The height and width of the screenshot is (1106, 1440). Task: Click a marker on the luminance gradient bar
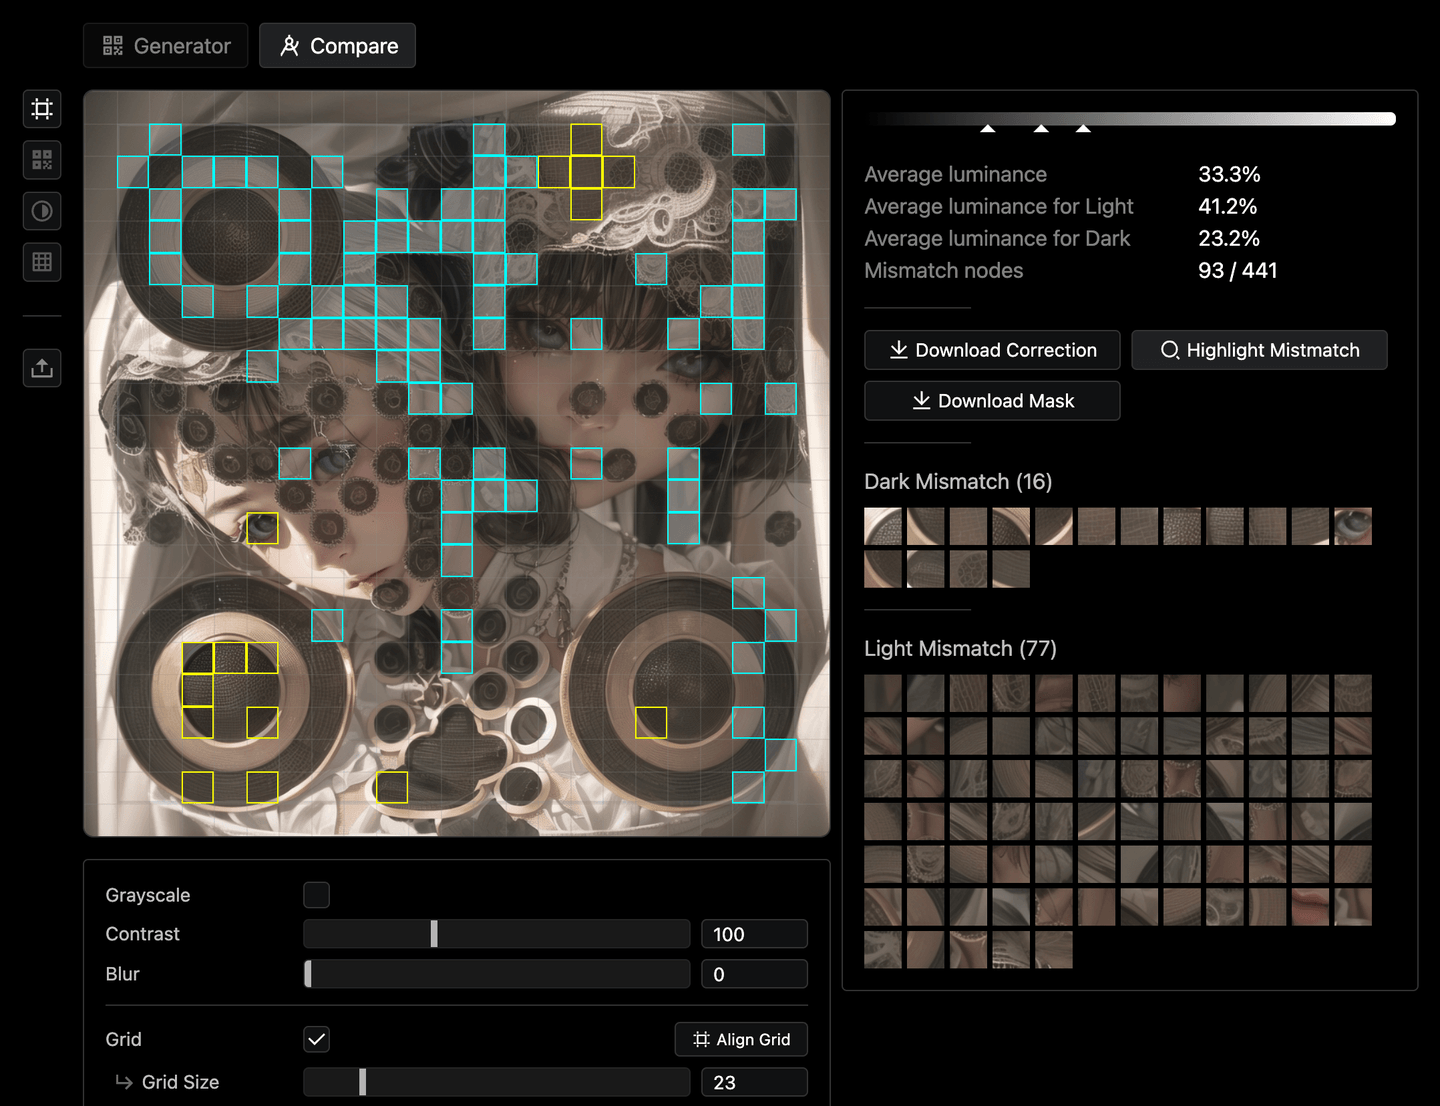pyautogui.click(x=988, y=127)
